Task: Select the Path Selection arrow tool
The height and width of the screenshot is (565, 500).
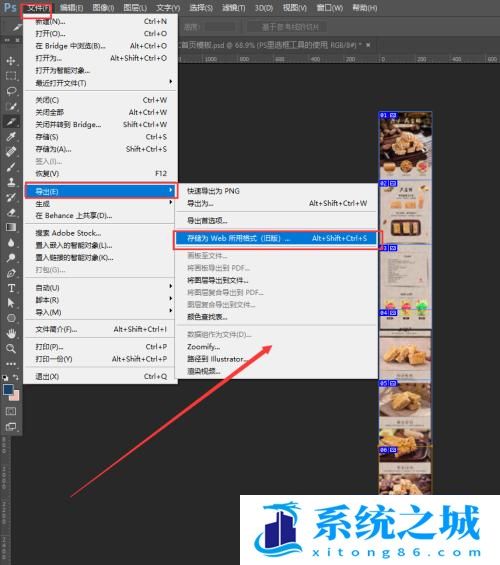Action: point(11,303)
